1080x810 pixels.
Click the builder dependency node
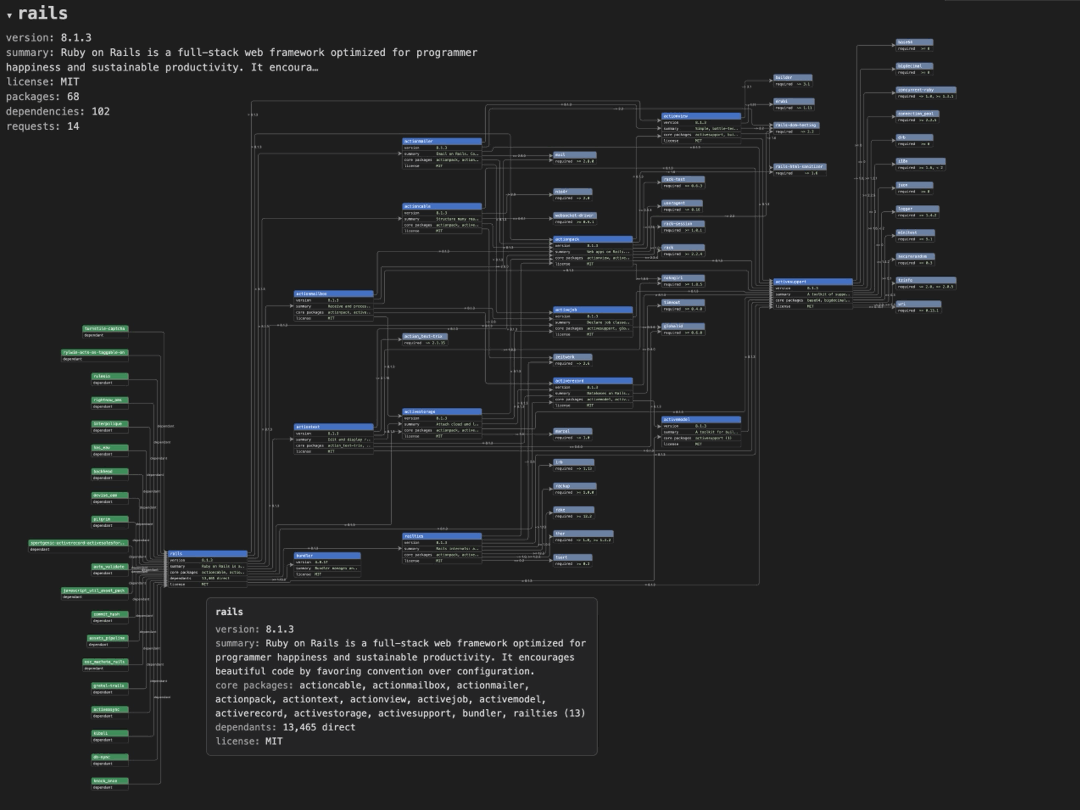[x=793, y=81]
